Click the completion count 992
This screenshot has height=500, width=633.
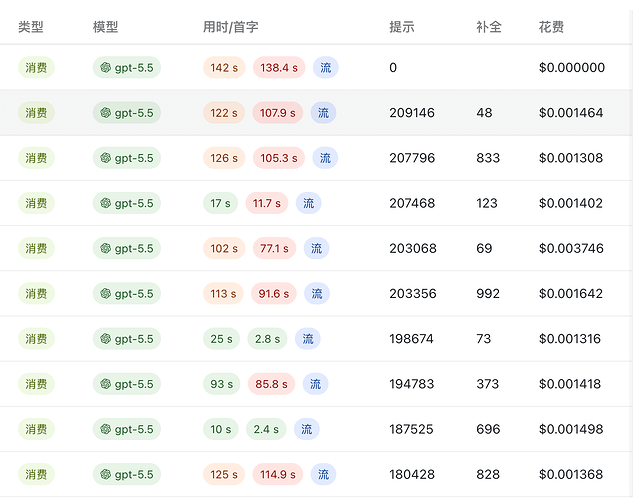(488, 293)
